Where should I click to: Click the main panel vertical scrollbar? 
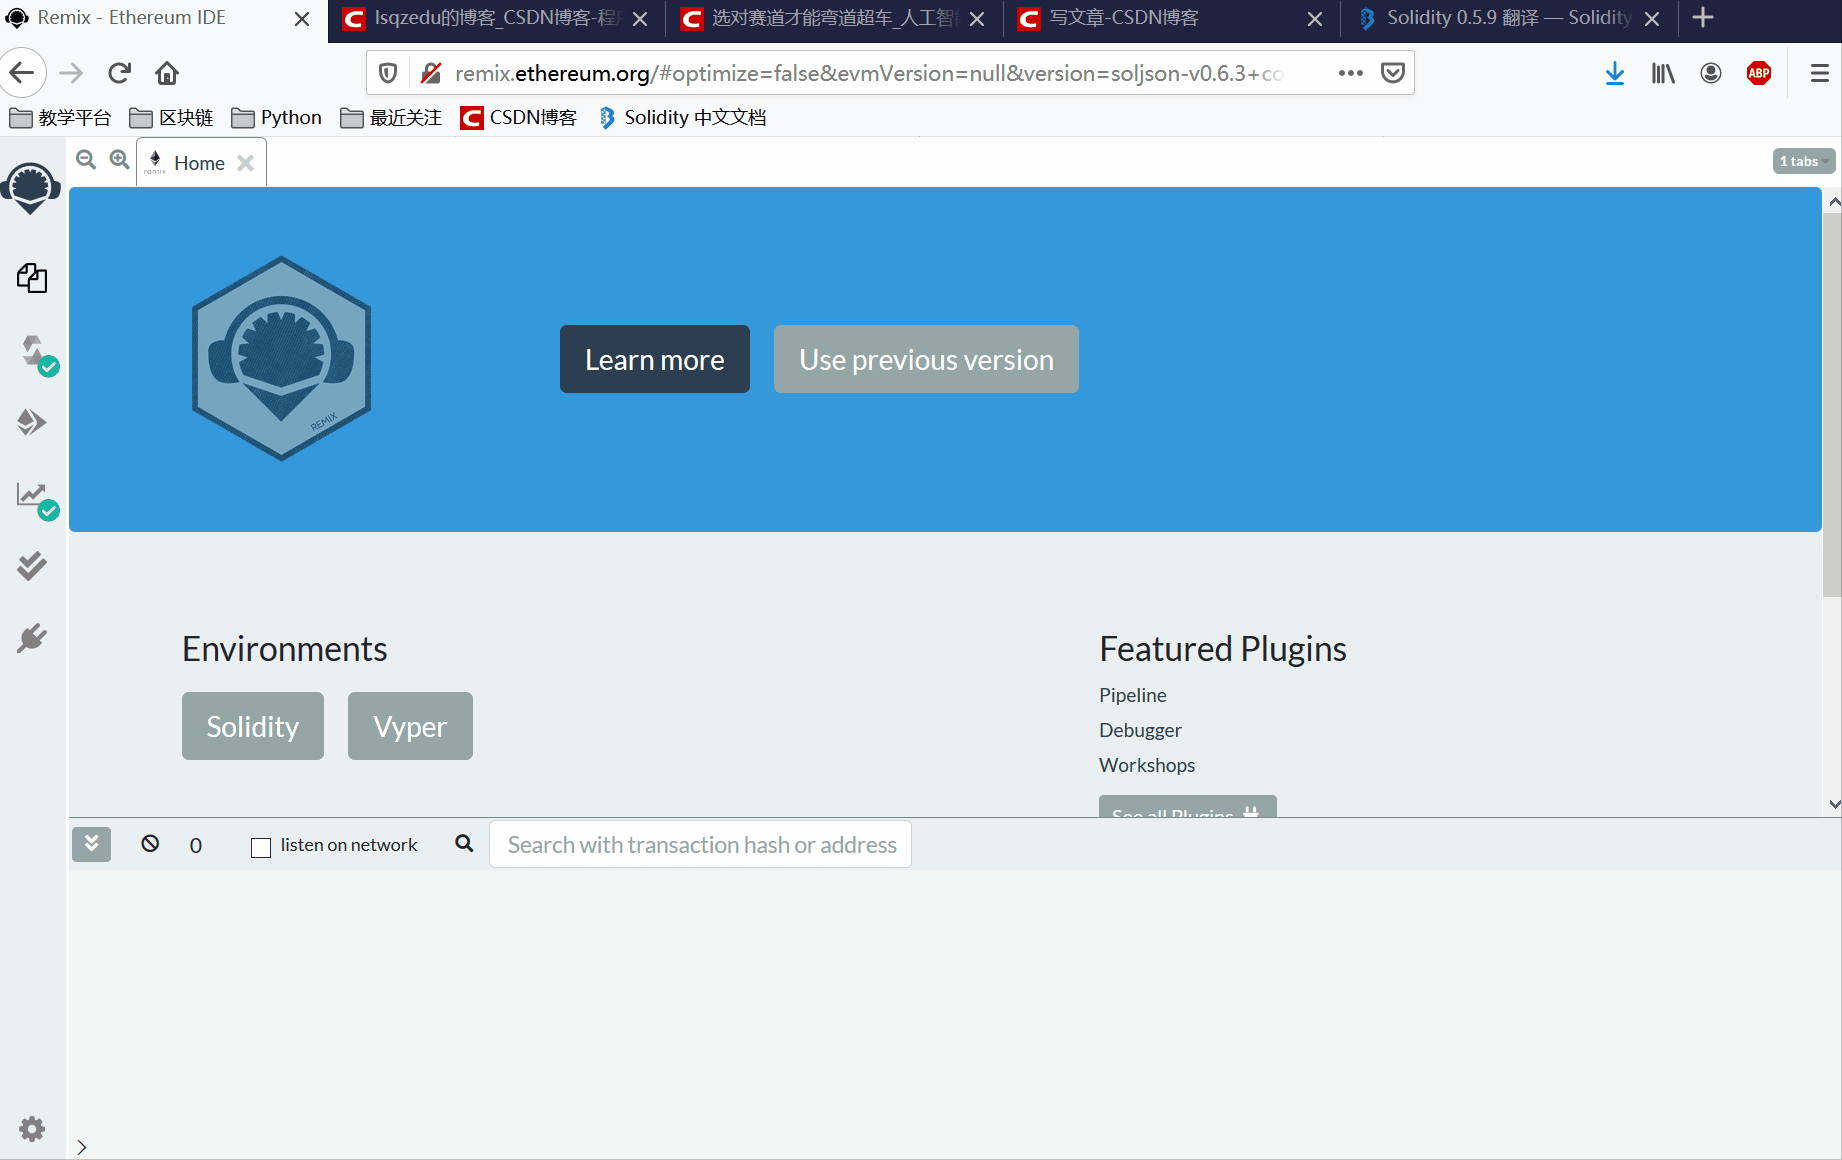pyautogui.click(x=1832, y=405)
